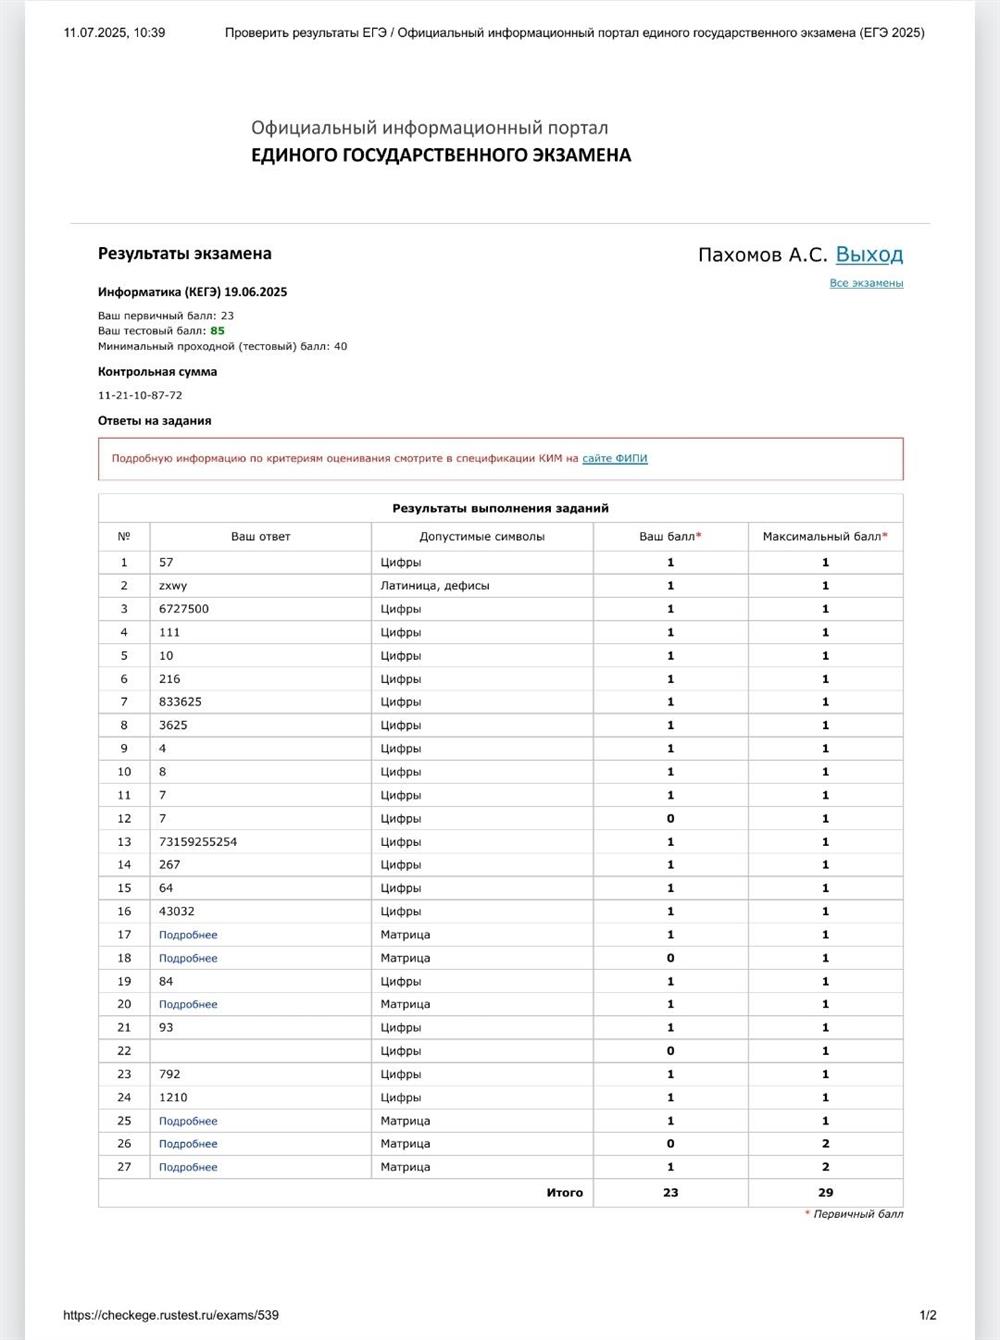Click the maximum total 29 in Итого row
Image resolution: width=1000 pixels, height=1340 pixels.
[x=825, y=1193]
